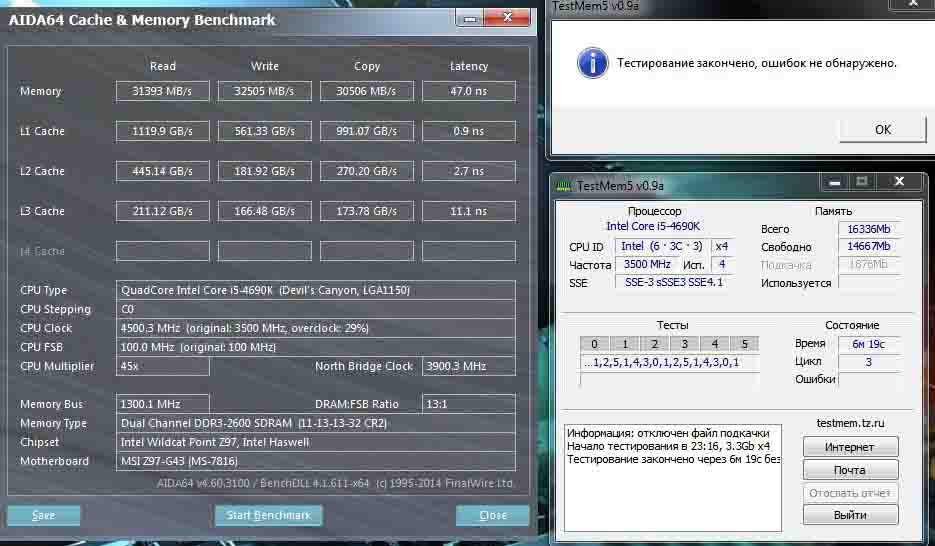Select Memory Copy value 30506 MB/s
The image size is (935, 546).
[366, 91]
